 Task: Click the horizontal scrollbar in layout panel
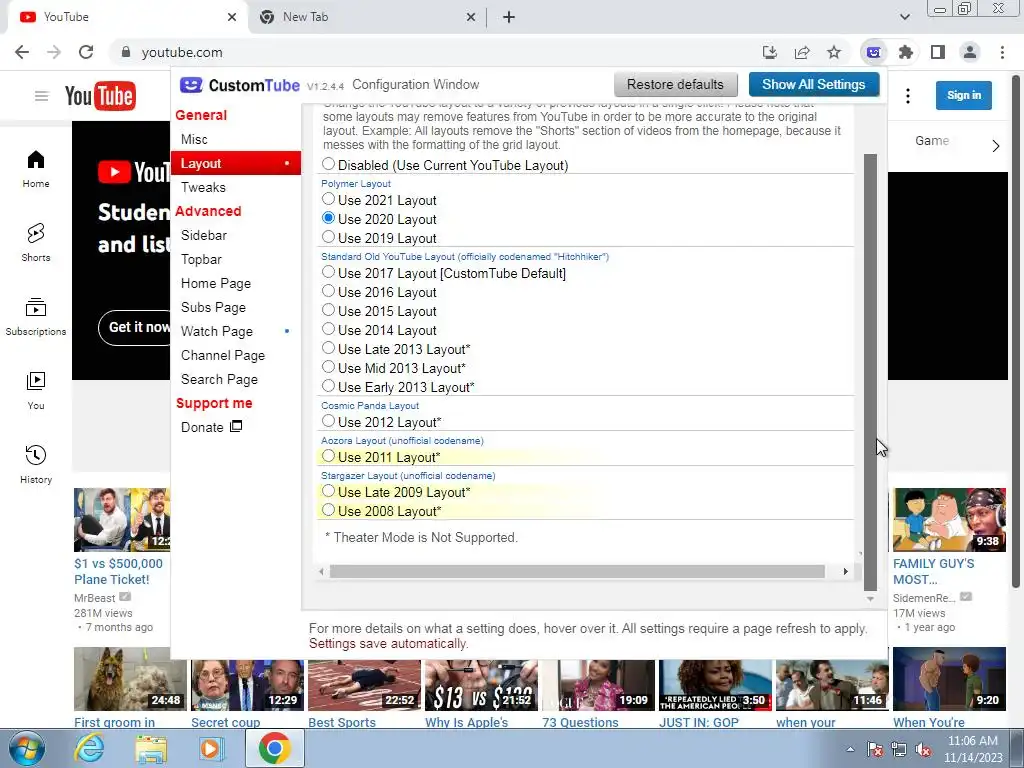(577, 571)
